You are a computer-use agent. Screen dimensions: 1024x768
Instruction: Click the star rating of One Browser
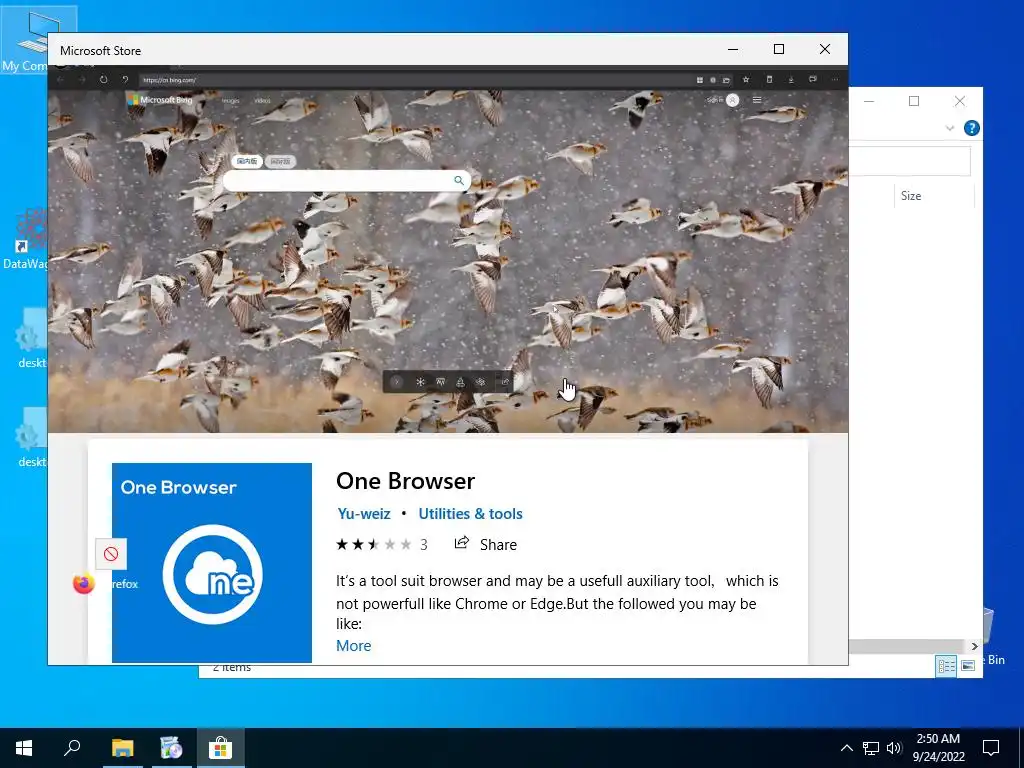374,544
